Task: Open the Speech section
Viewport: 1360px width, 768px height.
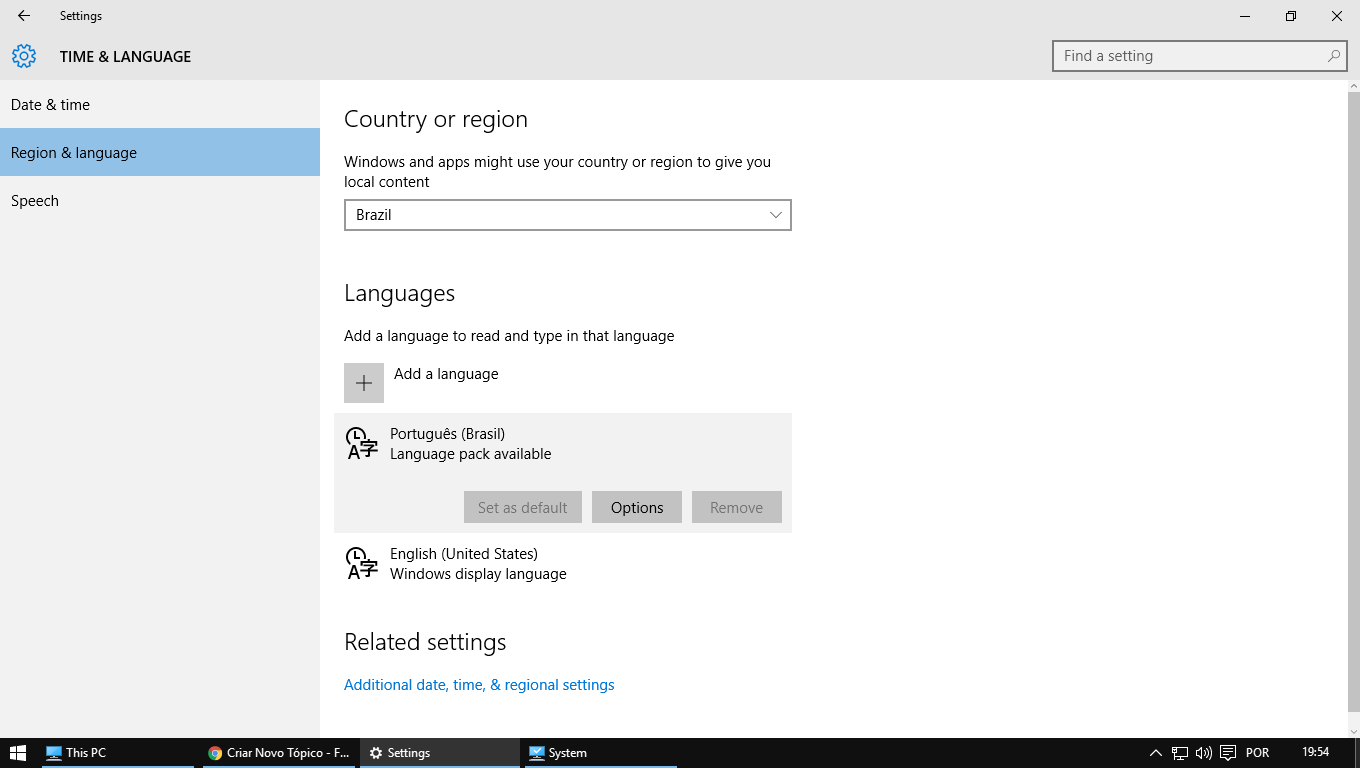Action: coord(160,201)
